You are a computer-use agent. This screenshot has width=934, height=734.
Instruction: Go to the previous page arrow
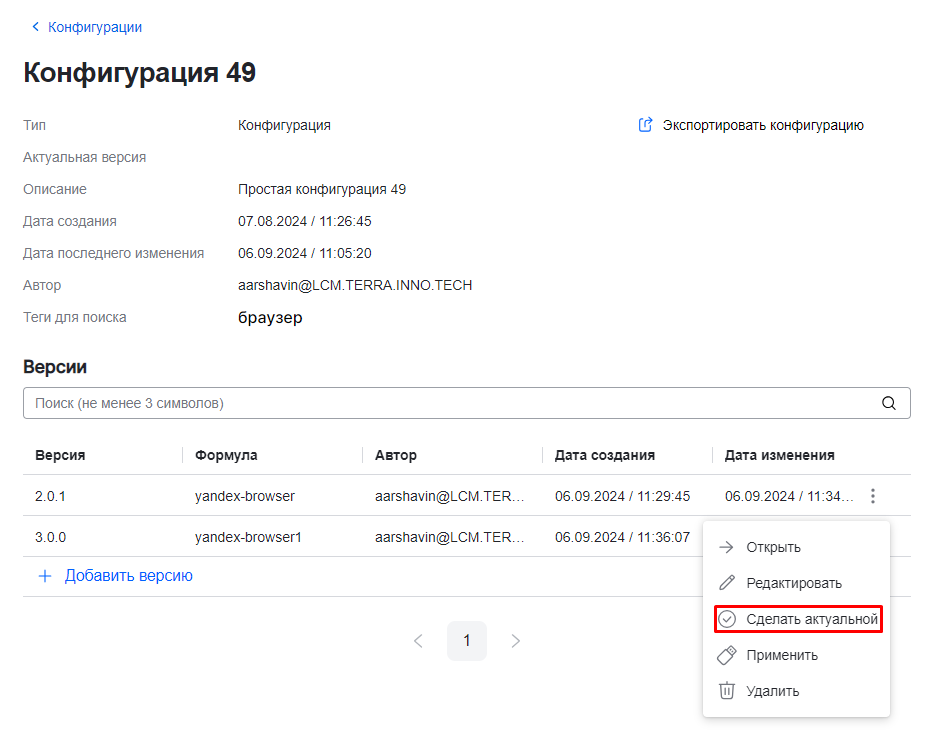coord(418,641)
